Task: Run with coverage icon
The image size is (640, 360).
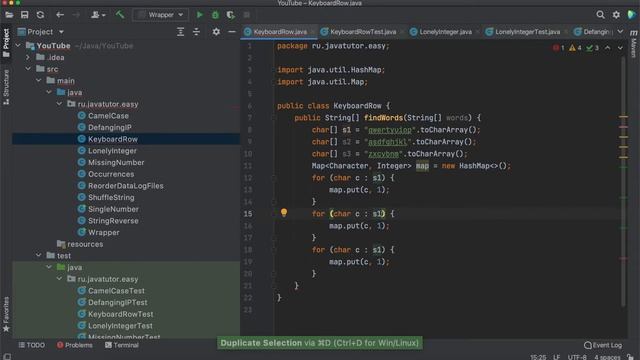Action: [x=231, y=15]
